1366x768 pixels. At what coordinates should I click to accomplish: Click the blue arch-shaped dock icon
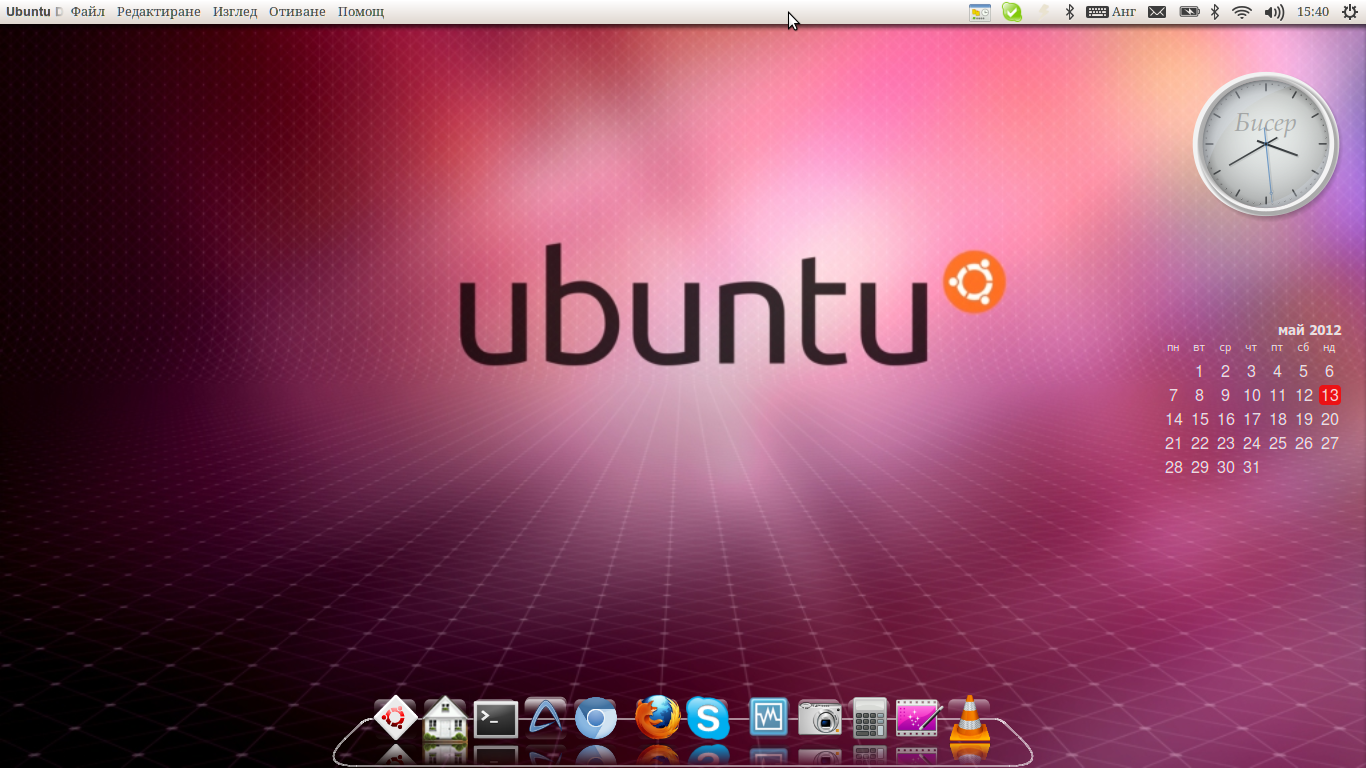pyautogui.click(x=545, y=718)
